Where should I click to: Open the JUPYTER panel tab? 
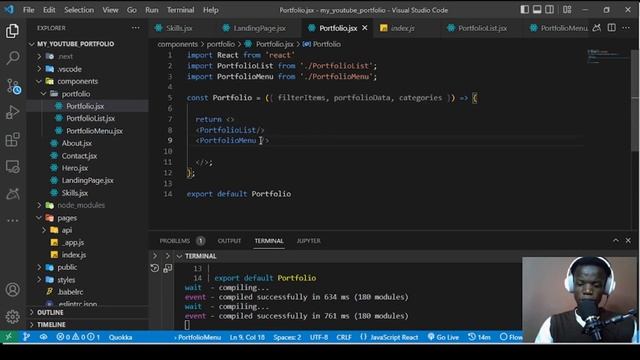click(309, 241)
